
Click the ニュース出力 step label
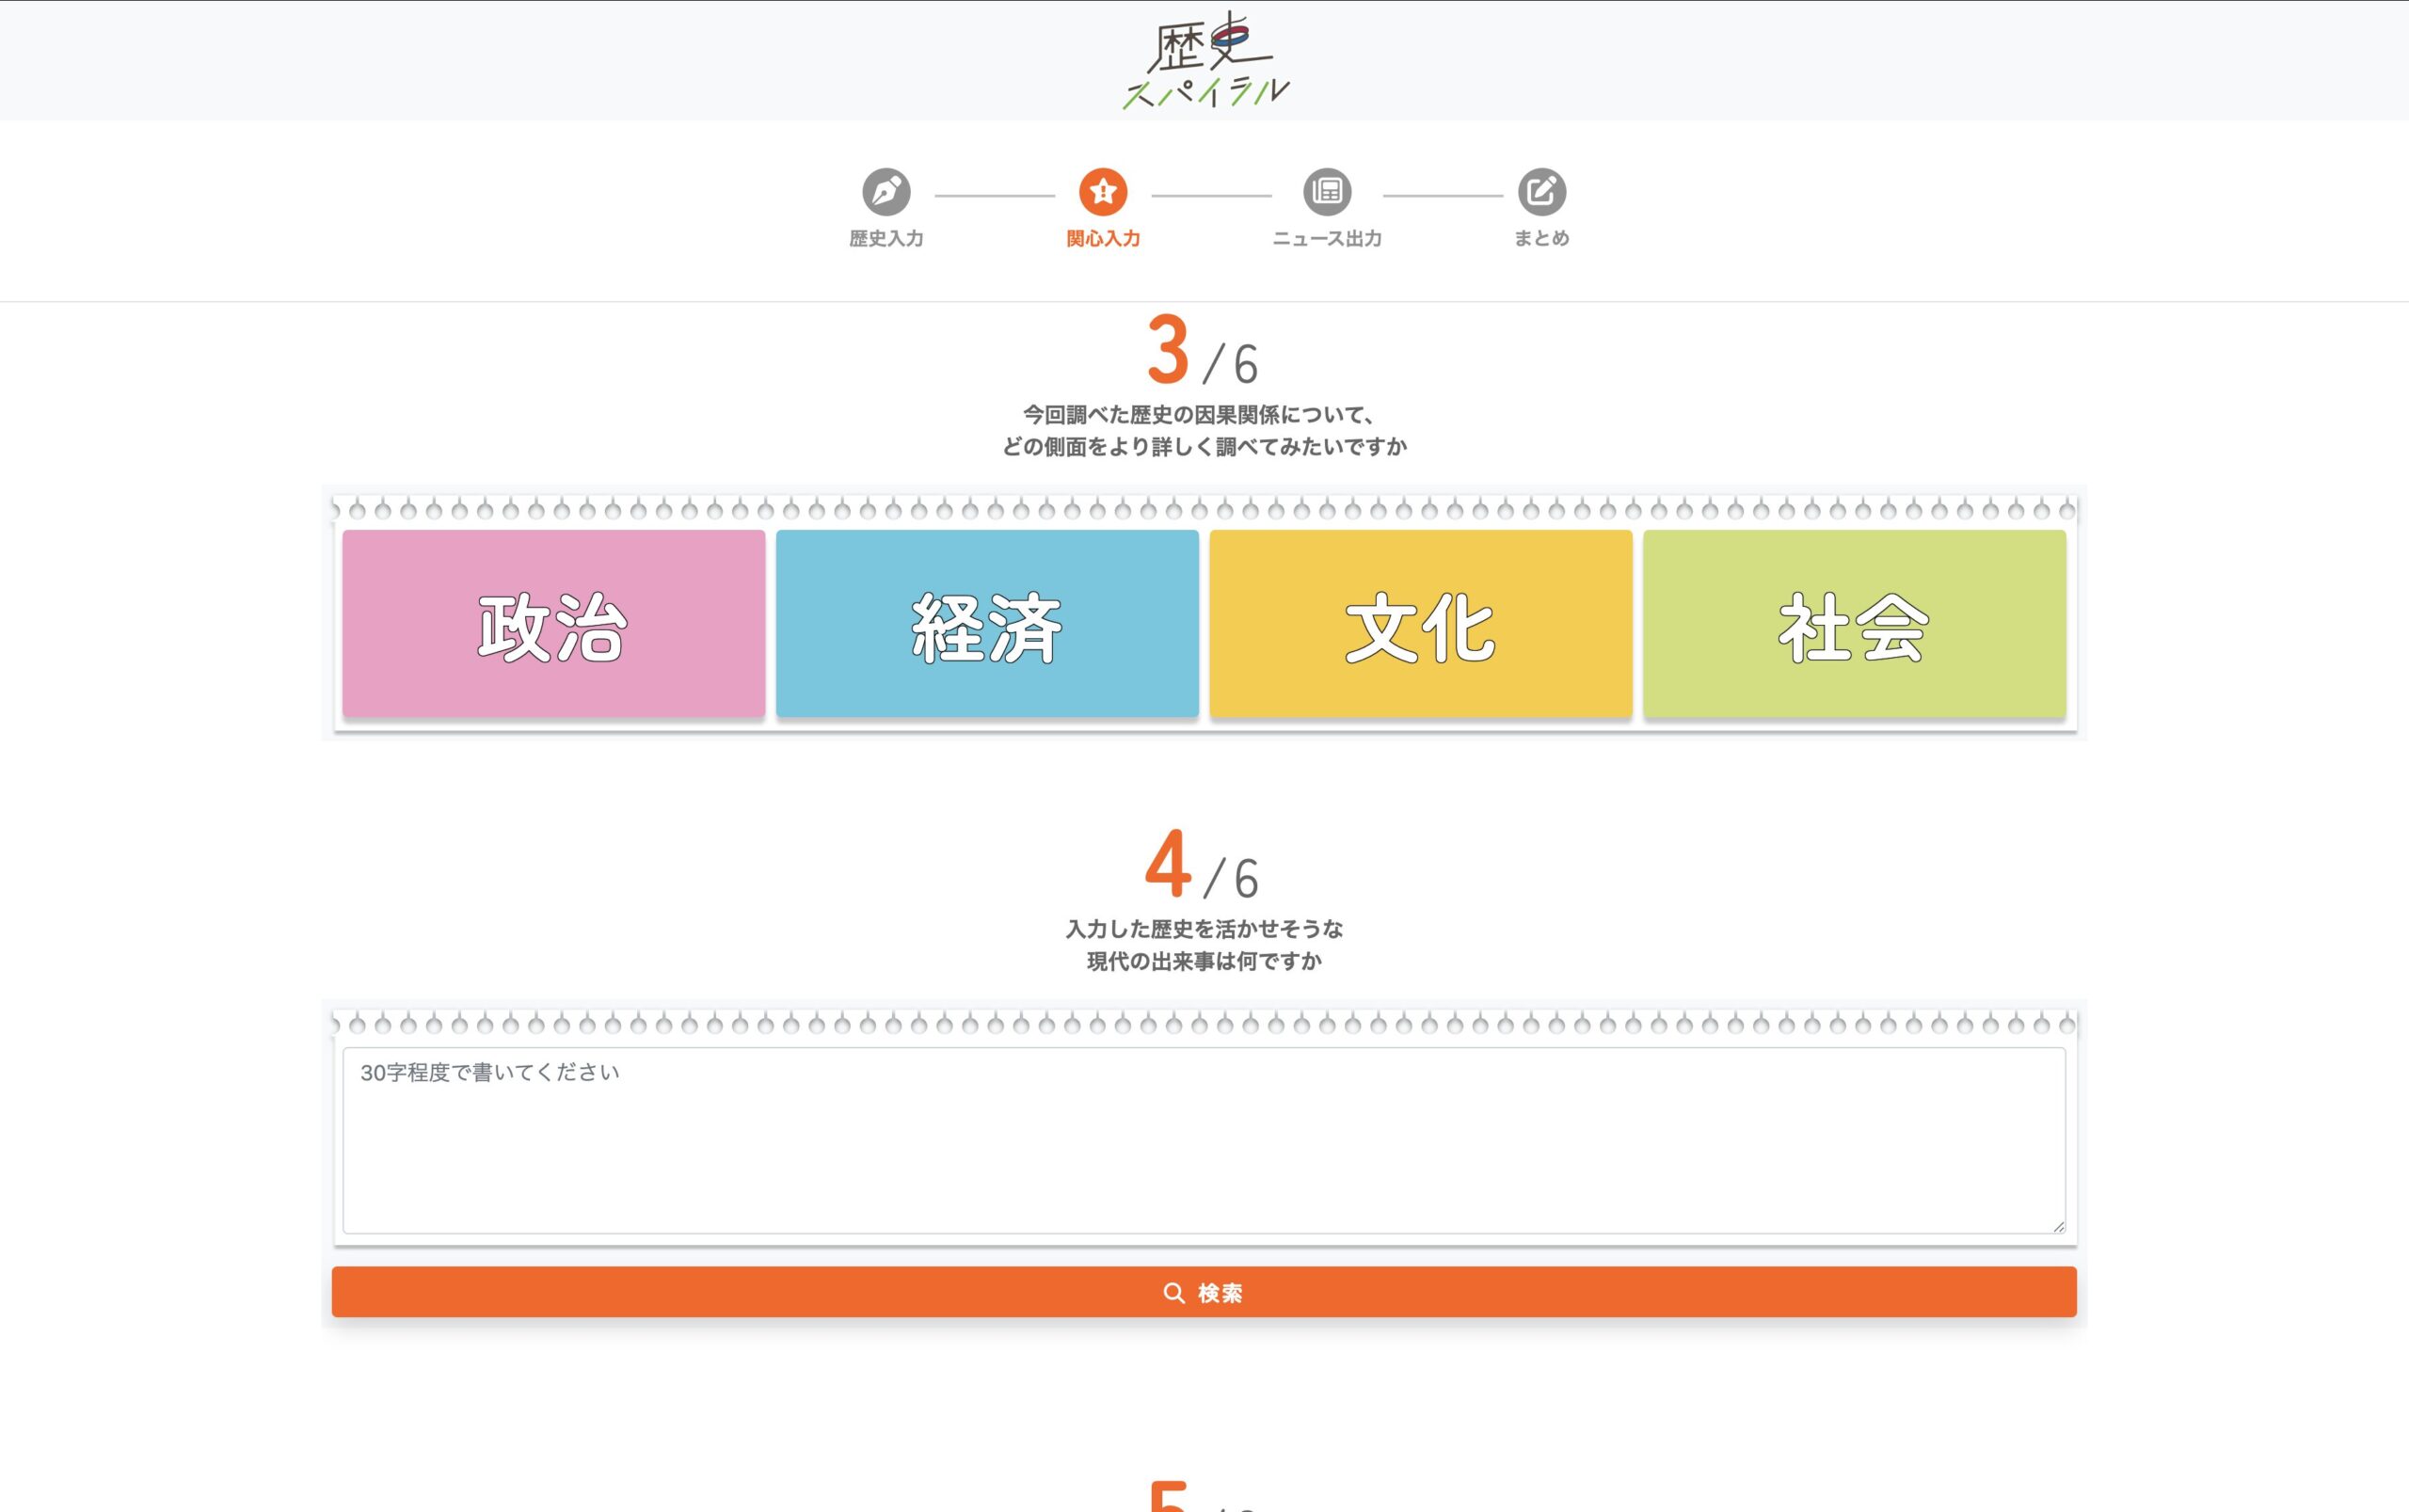[x=1327, y=239]
